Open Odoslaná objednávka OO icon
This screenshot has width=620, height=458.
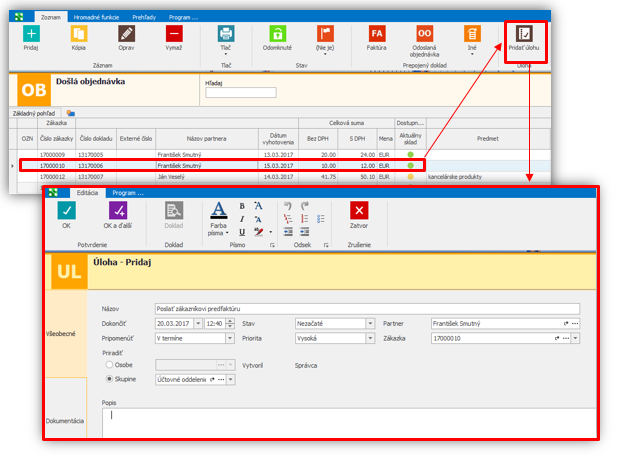(x=424, y=34)
